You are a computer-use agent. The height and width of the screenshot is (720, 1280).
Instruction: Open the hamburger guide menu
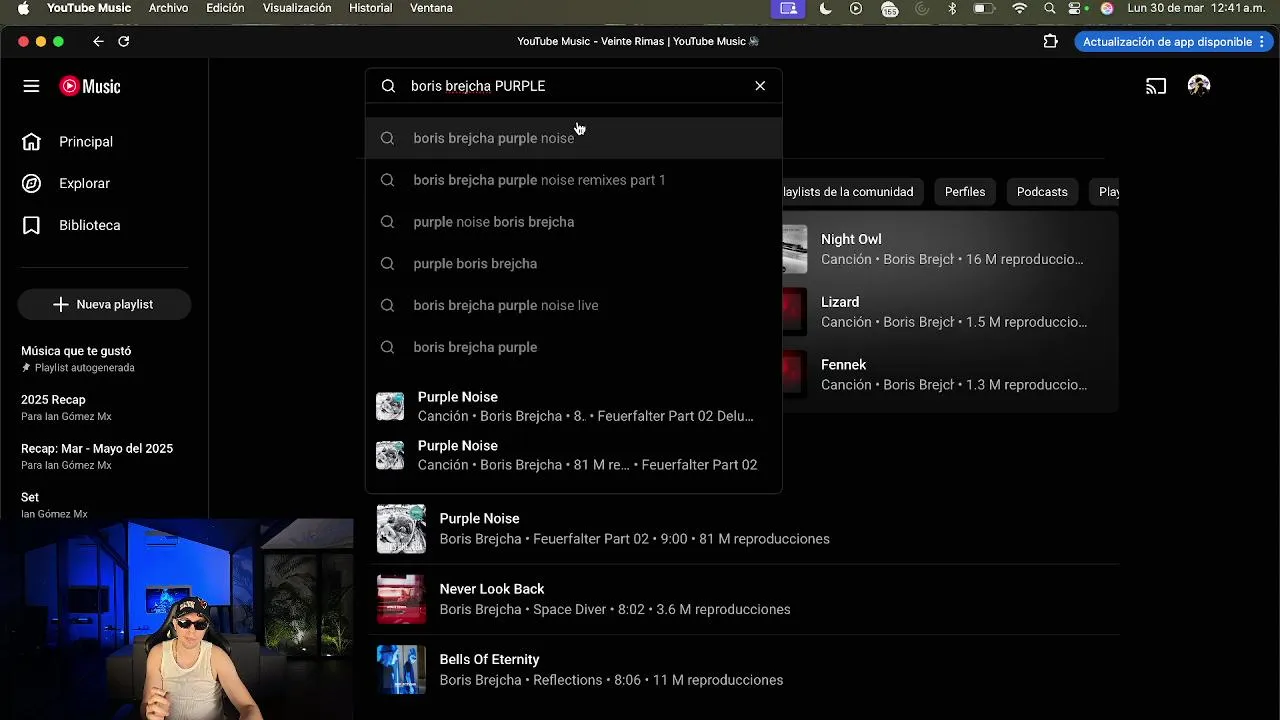(x=31, y=86)
